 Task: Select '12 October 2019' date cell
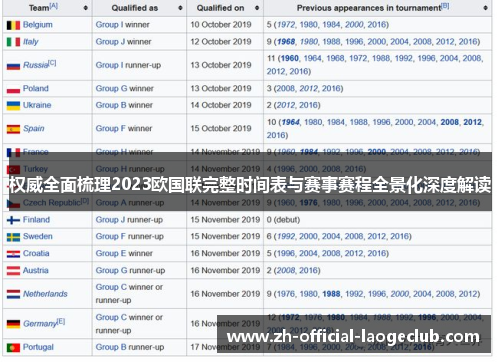[x=225, y=42]
